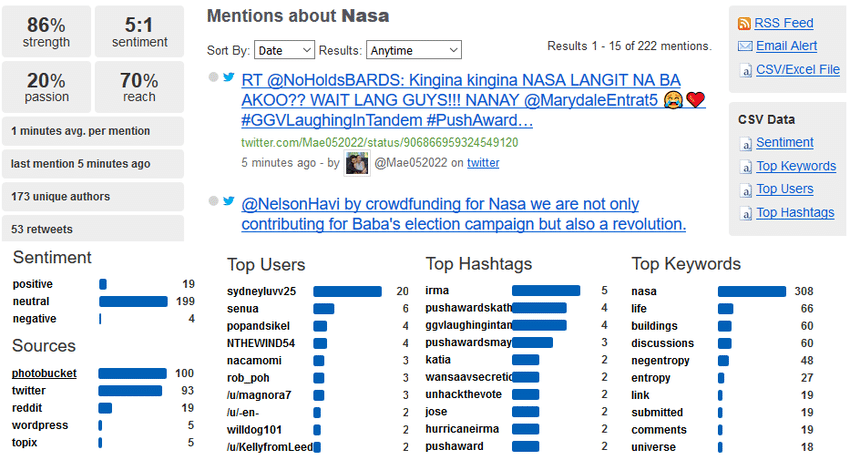Viewport: 850px width, 460px height.
Task: Click the Twitter bird icon beside NoHoldsBARDS tweet
Action: (x=229, y=77)
